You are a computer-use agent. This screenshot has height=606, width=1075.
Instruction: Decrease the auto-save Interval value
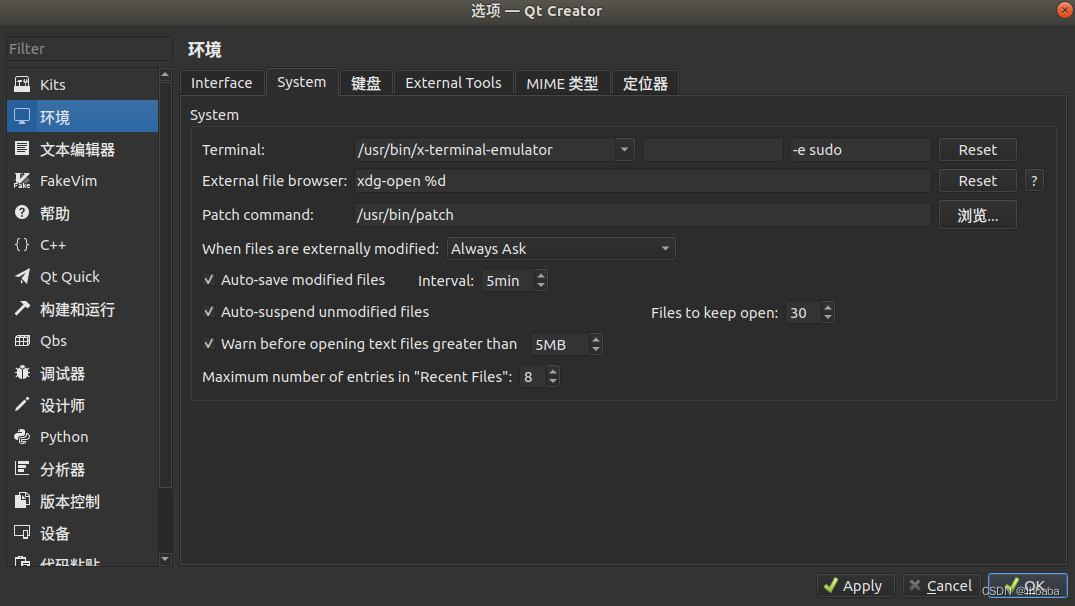541,285
